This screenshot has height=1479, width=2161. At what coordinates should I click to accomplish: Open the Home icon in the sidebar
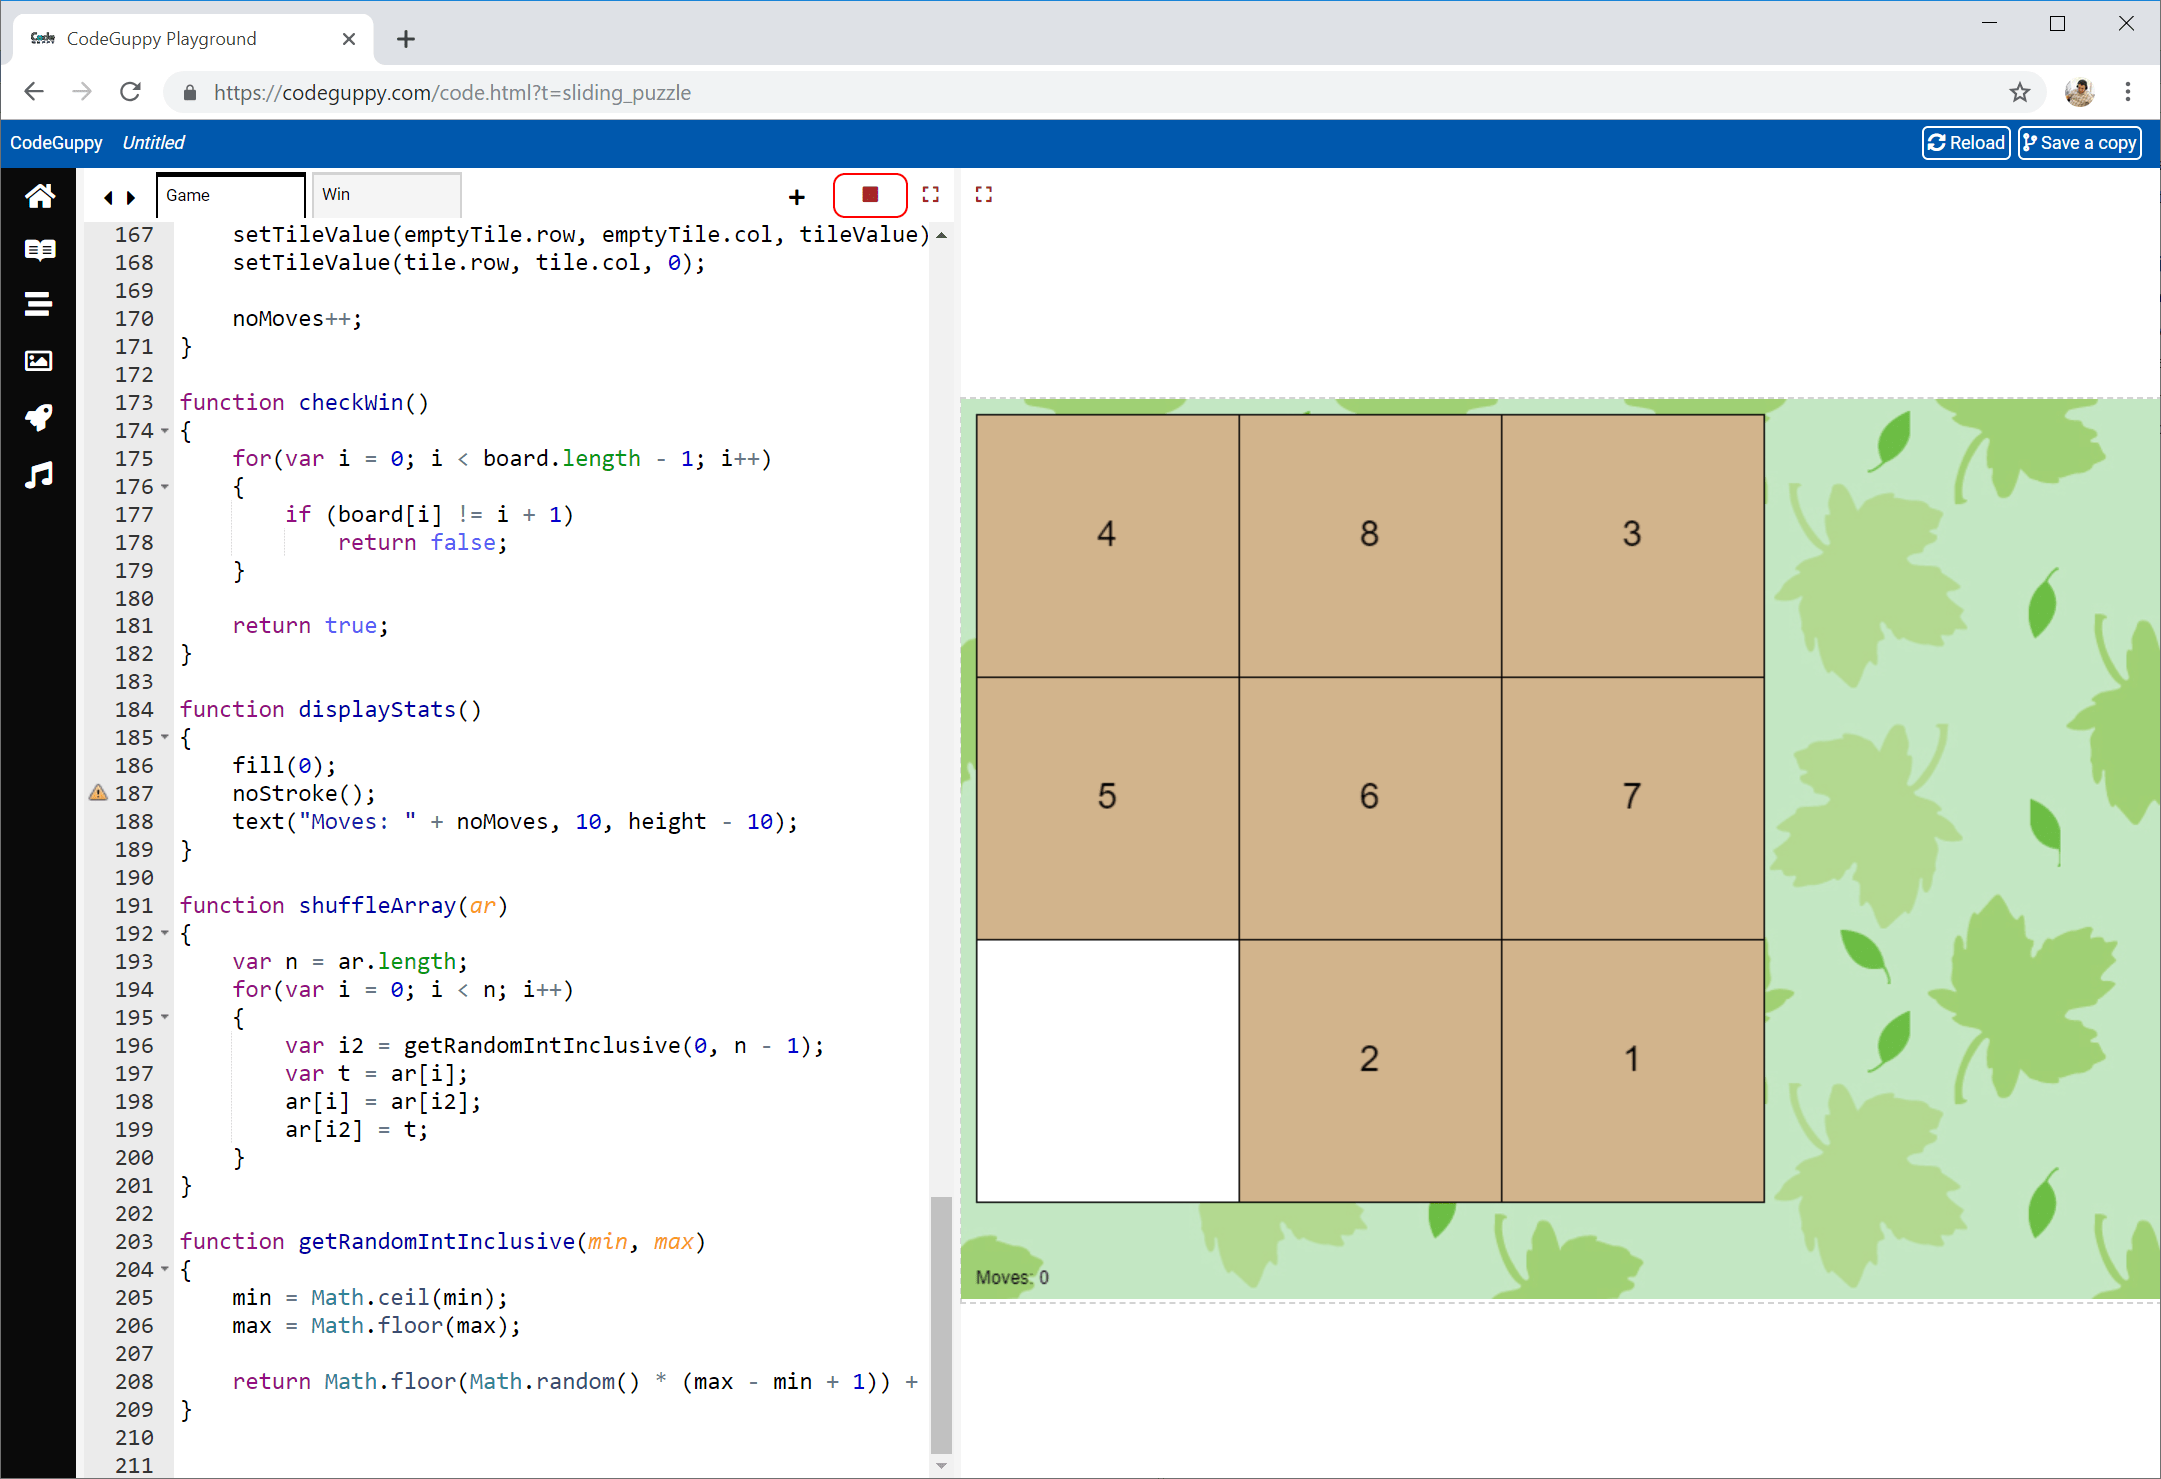[39, 196]
